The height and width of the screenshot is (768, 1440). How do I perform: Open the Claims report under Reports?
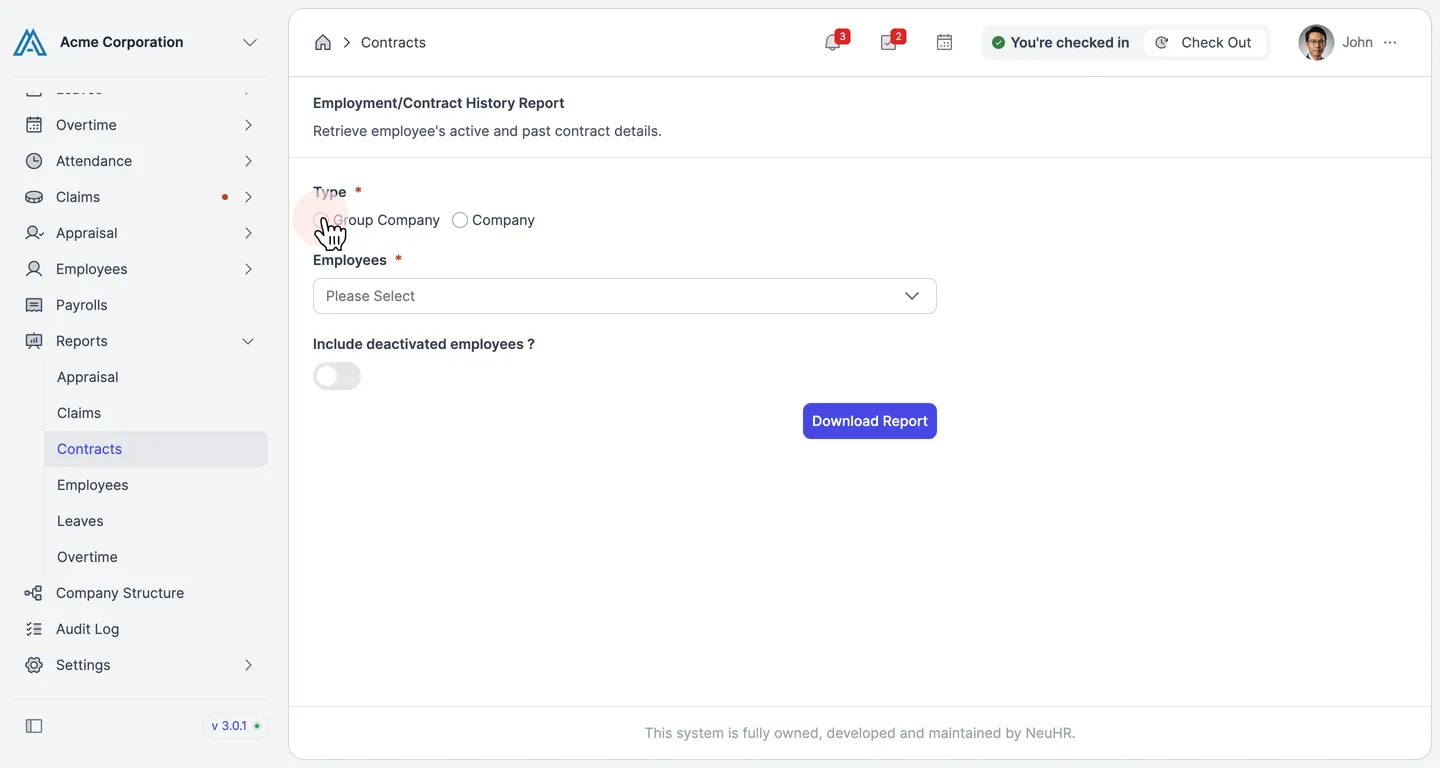click(156, 413)
